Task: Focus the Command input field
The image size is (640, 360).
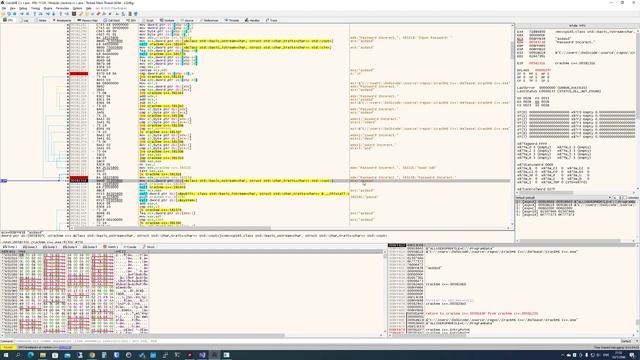Action: (316, 341)
